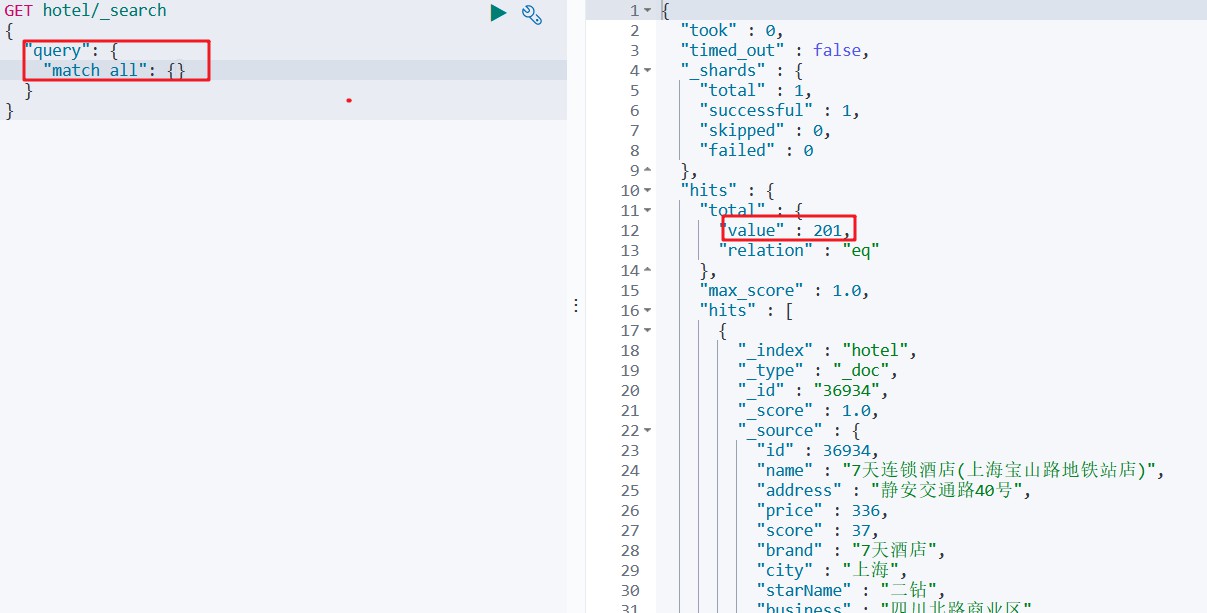The width and height of the screenshot is (1207, 613).
Task: Click line number 20 in the response gutter
Action: (x=629, y=390)
